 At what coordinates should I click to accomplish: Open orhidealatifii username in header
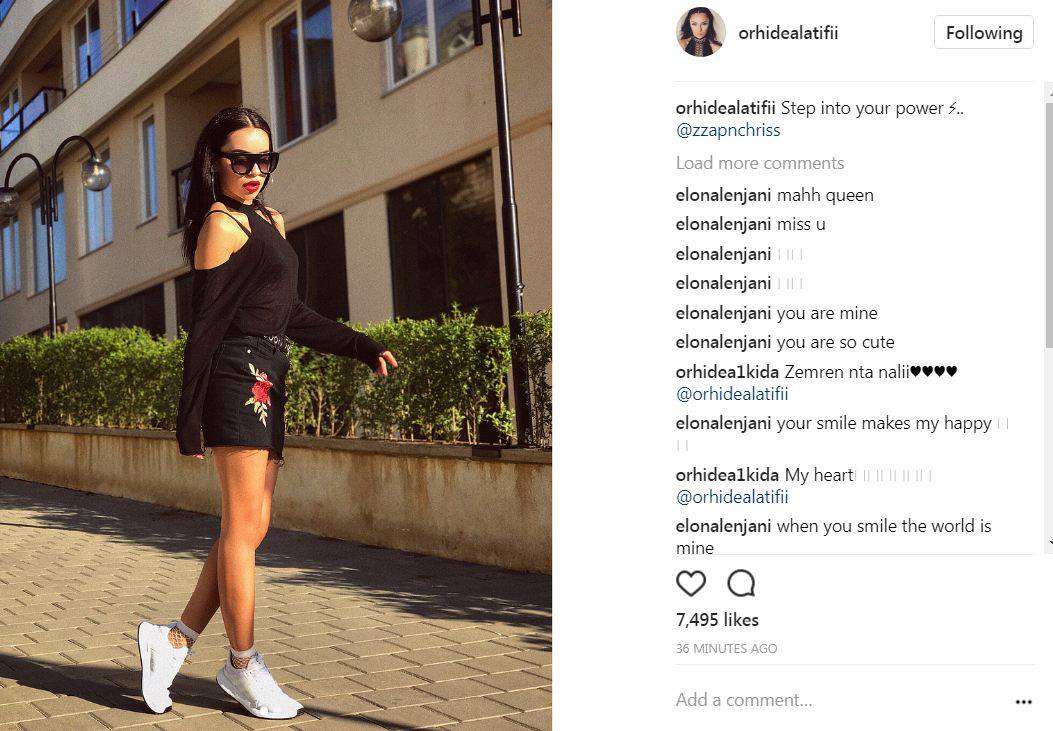(788, 33)
